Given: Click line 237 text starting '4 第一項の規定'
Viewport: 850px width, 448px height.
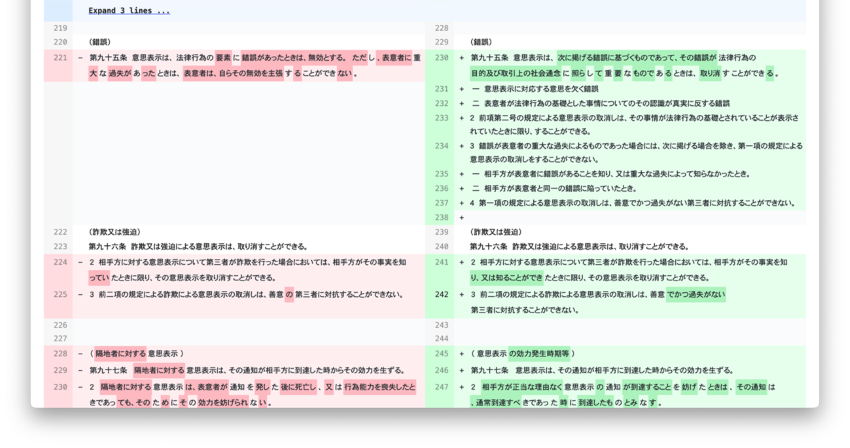Looking at the screenshot, I should point(633,203).
